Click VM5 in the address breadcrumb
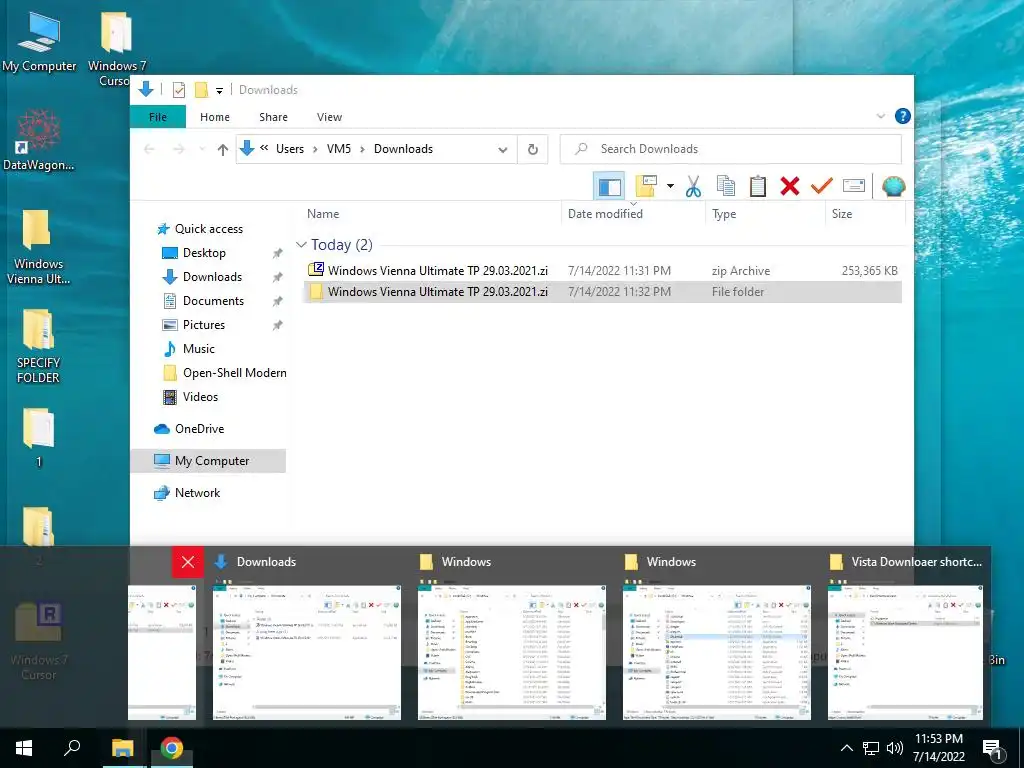 339,149
